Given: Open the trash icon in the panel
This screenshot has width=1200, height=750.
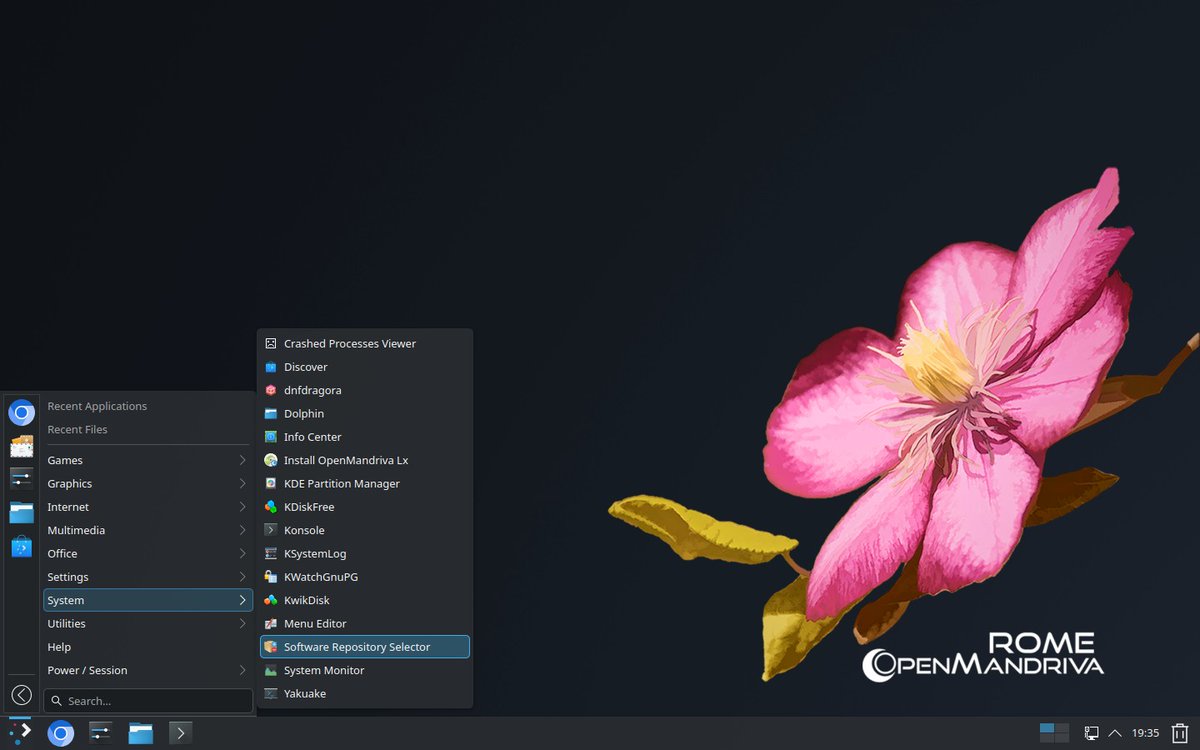Looking at the screenshot, I should pyautogui.click(x=1180, y=733).
